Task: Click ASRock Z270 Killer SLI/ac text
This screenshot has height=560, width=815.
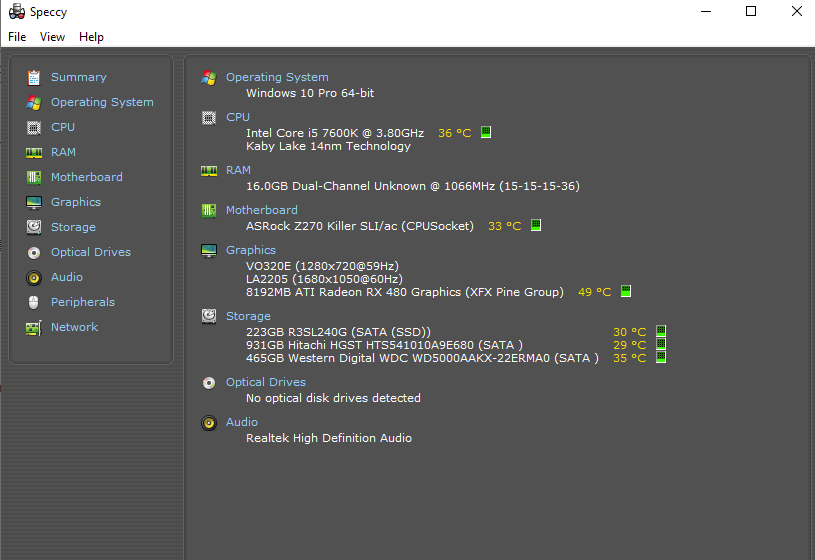Action: (x=360, y=226)
